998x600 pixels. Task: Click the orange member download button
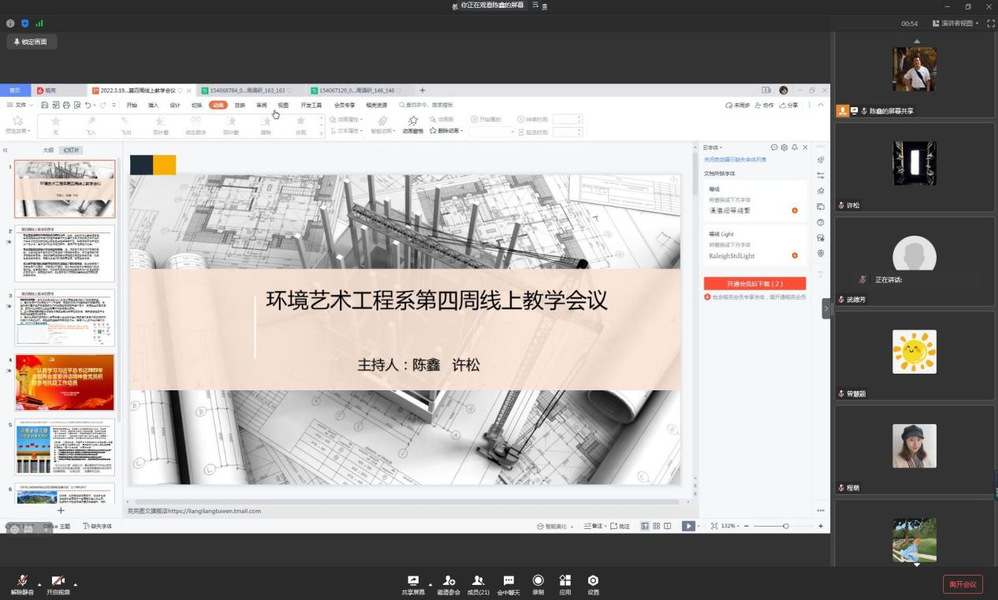pyautogui.click(x=754, y=284)
